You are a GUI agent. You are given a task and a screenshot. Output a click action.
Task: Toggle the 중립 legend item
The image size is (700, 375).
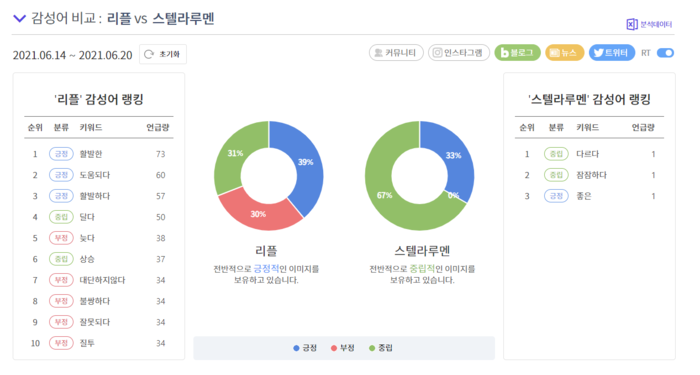[x=381, y=348]
